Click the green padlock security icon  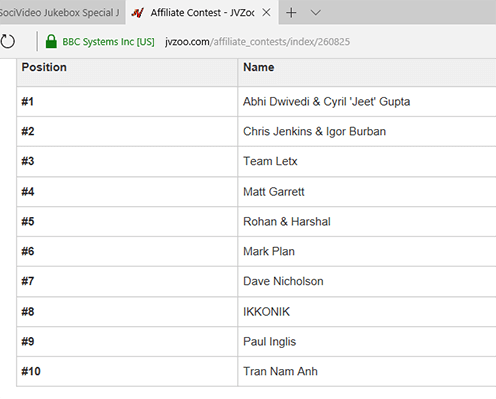point(51,42)
